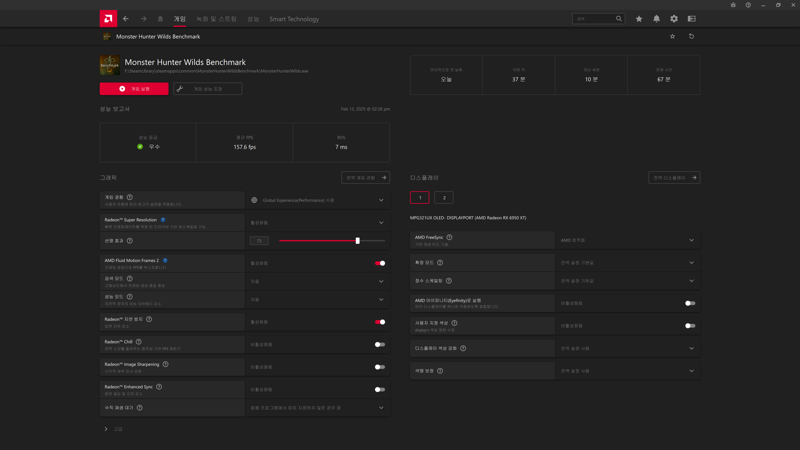
Task: Select display 2 tab
Action: coord(444,197)
